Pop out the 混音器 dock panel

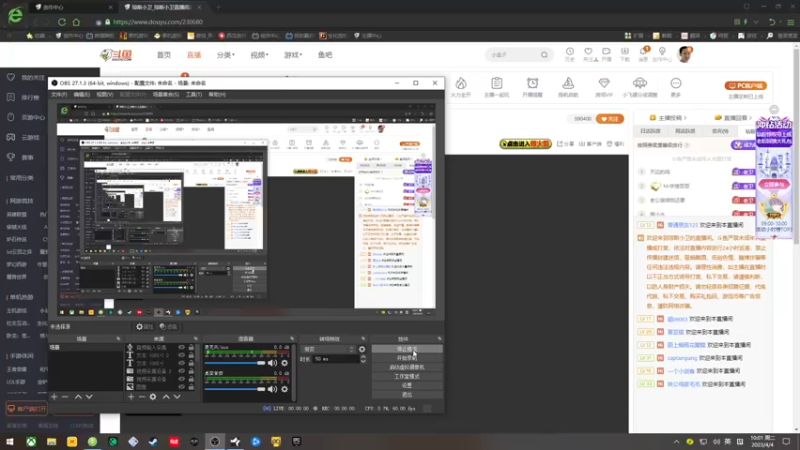292,339
